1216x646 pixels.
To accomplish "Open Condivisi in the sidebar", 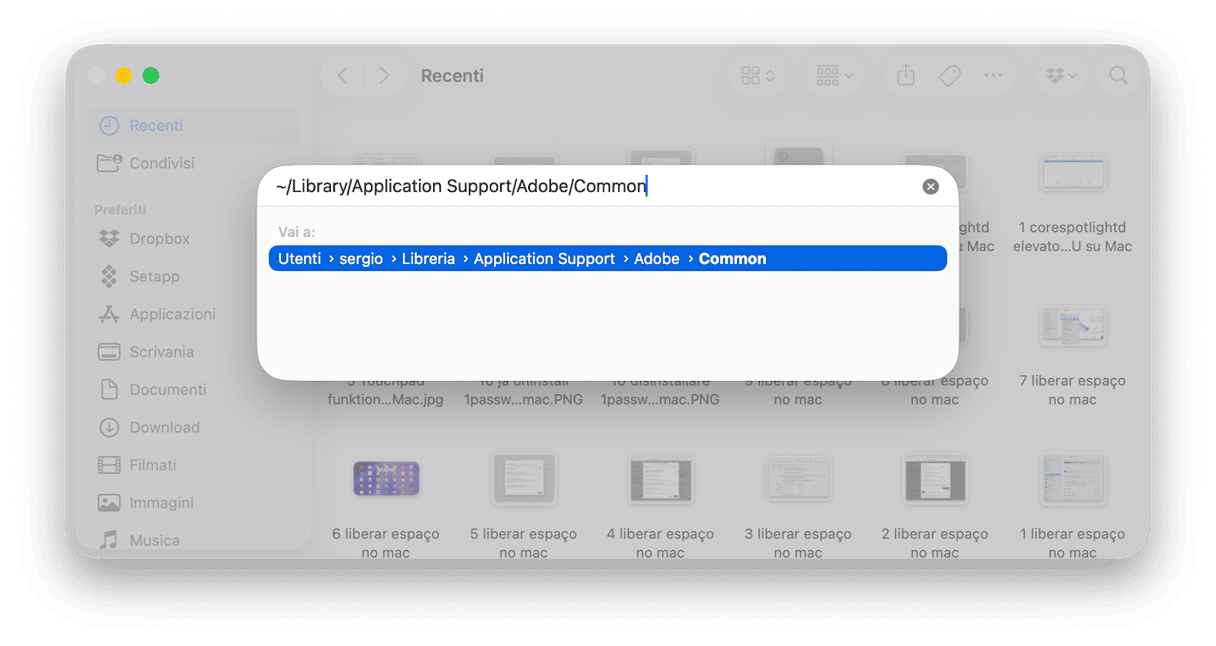I will (x=193, y=163).
